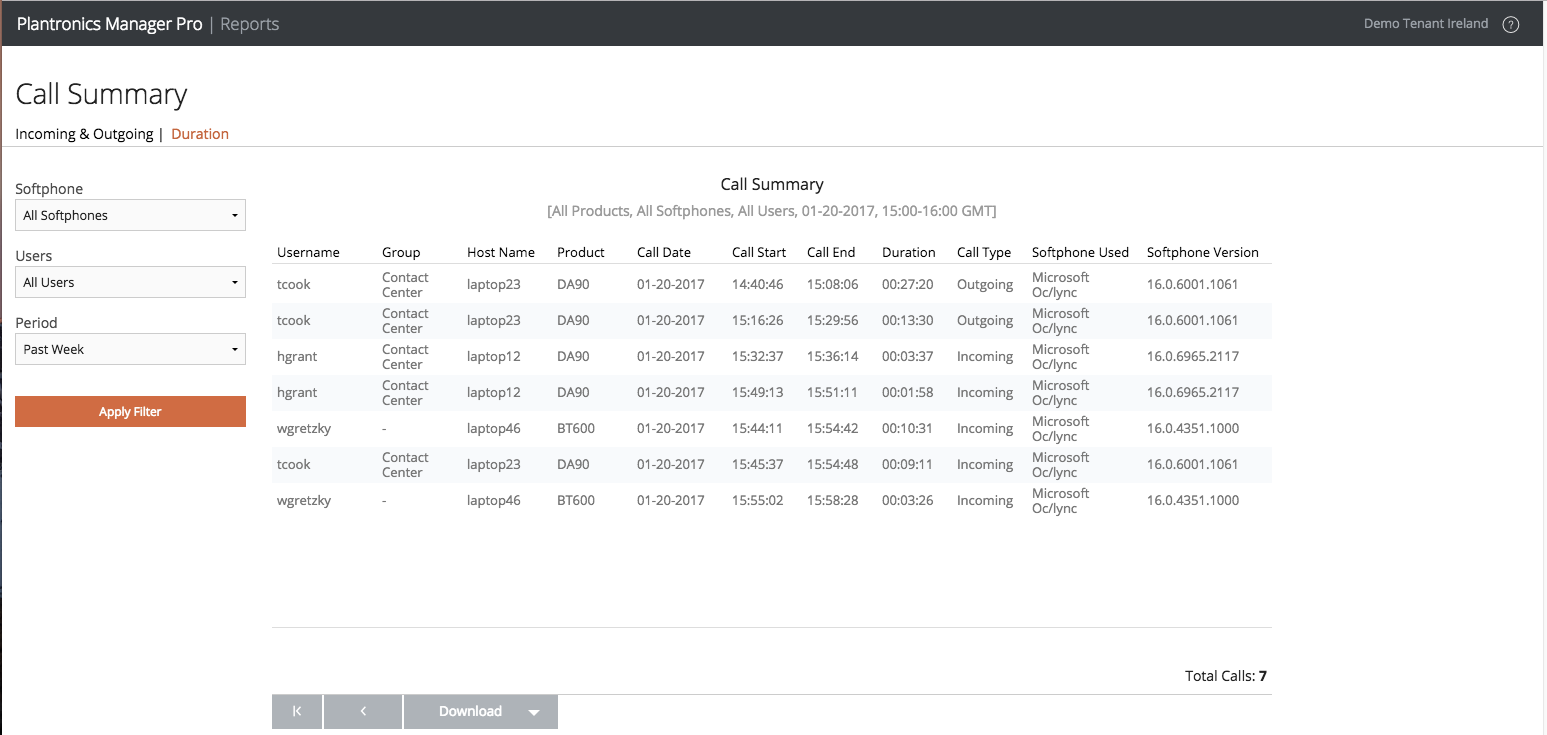The width and height of the screenshot is (1547, 735).
Task: Click Apply Filter button
Action: pyautogui.click(x=130, y=412)
